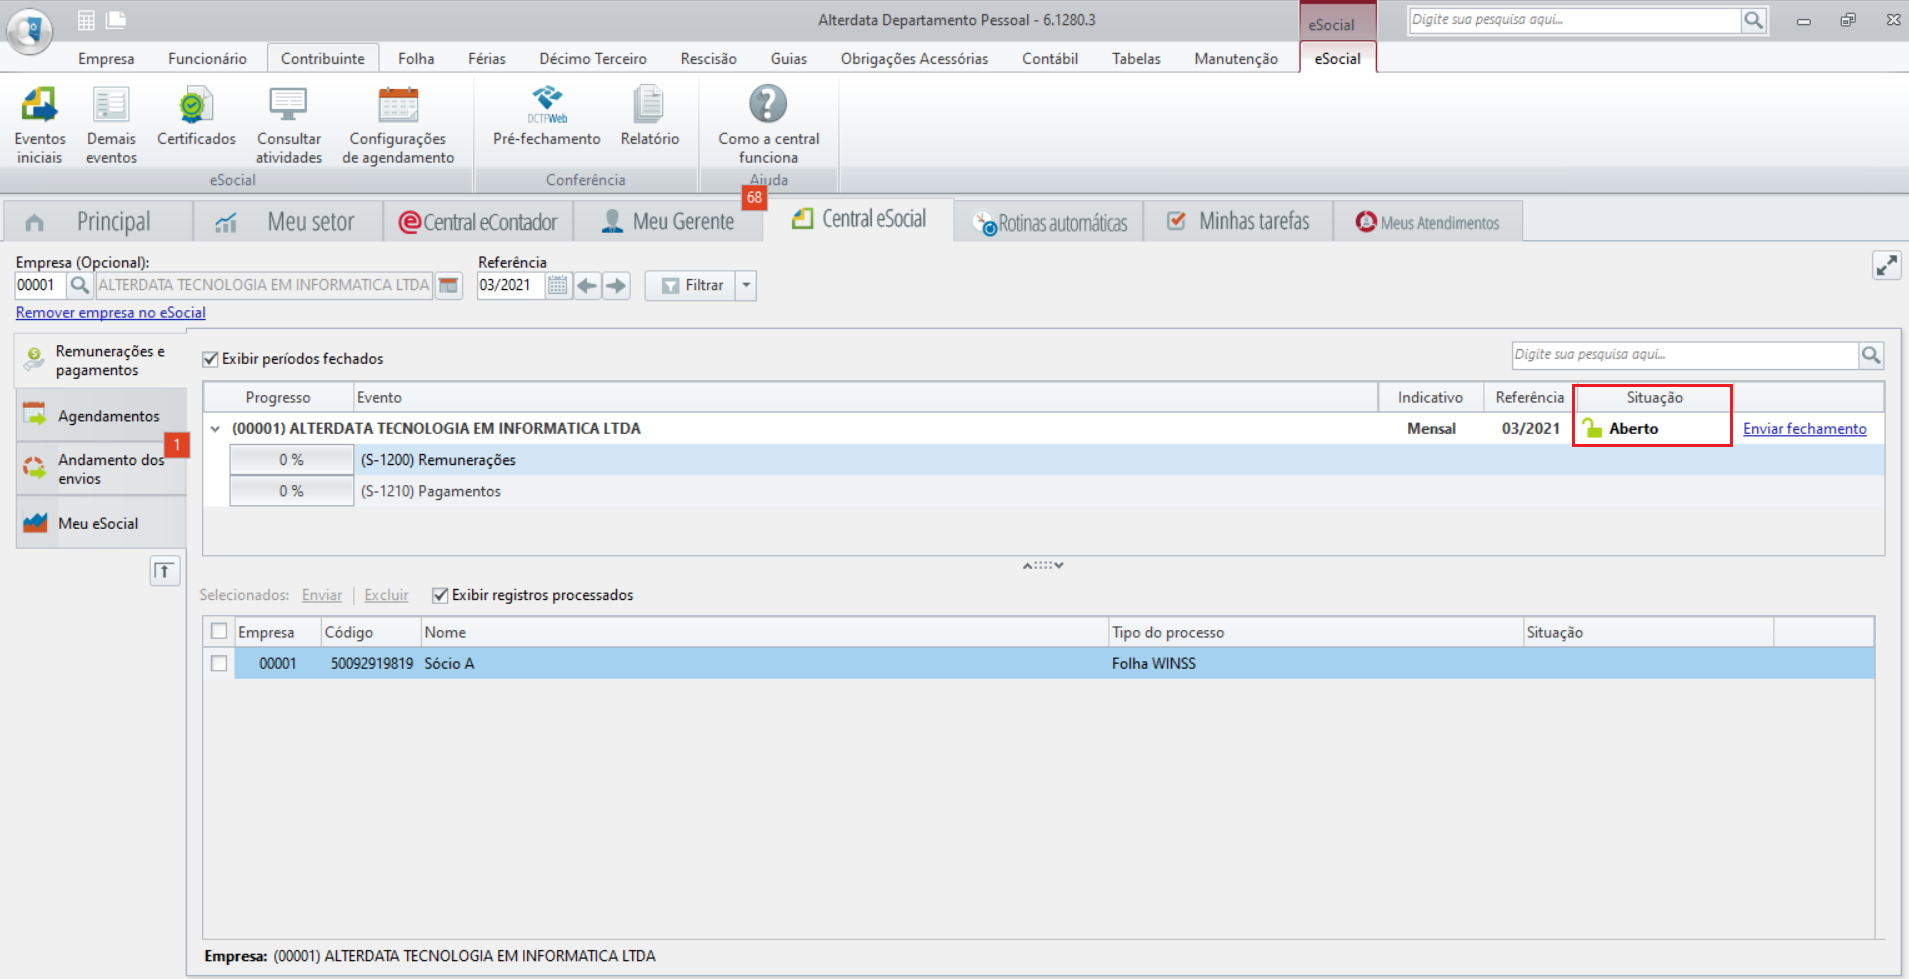This screenshot has width=1909, height=979.
Task: Click the Referência field 03/2021
Action: coord(511,285)
